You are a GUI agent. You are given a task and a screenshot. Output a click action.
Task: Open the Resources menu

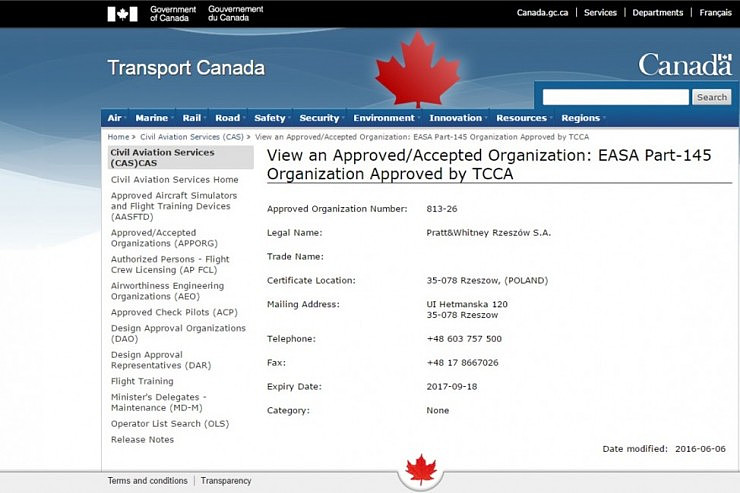(521, 118)
